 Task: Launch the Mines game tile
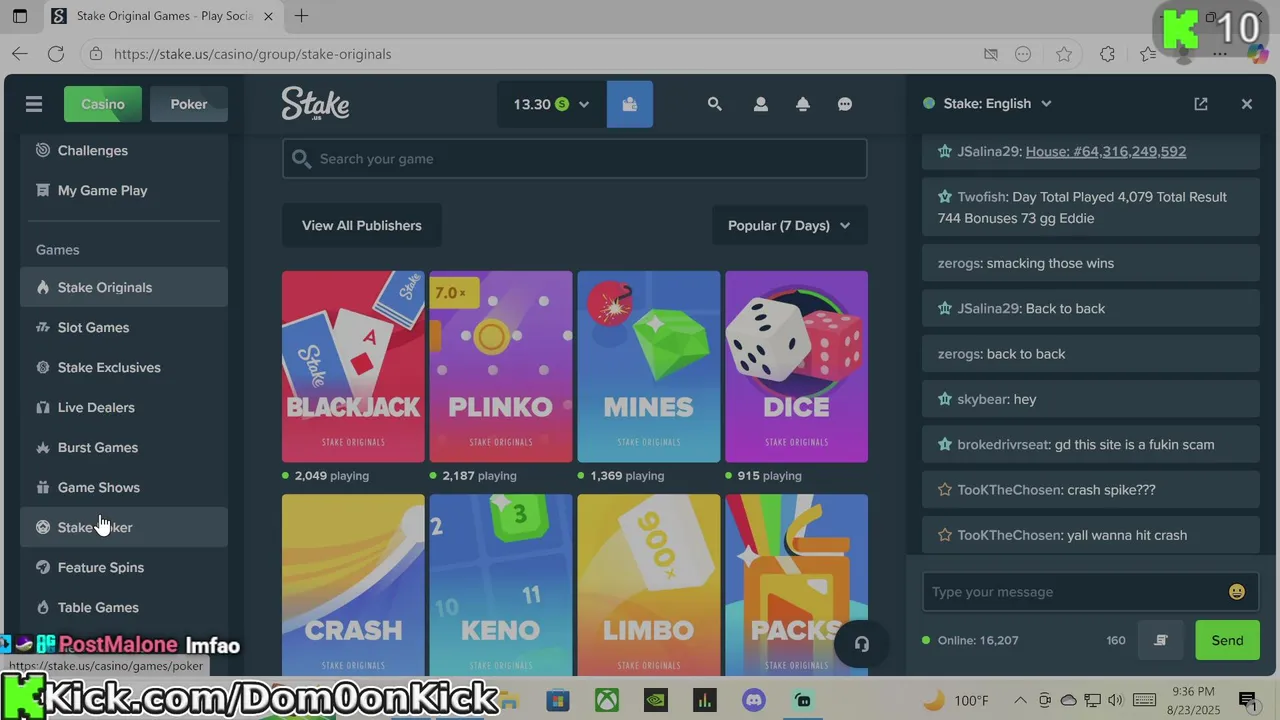(x=648, y=366)
